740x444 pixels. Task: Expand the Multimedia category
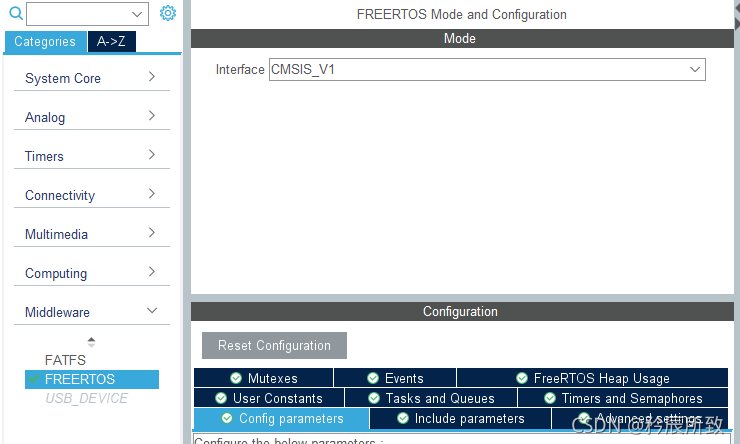(x=92, y=234)
